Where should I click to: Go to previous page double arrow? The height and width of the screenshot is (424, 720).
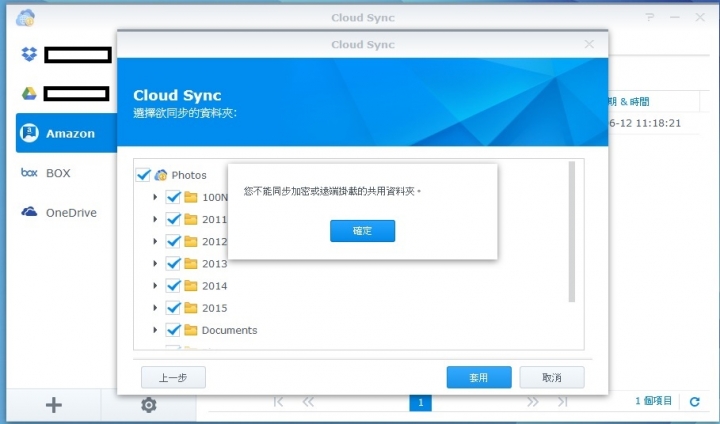[x=308, y=402]
